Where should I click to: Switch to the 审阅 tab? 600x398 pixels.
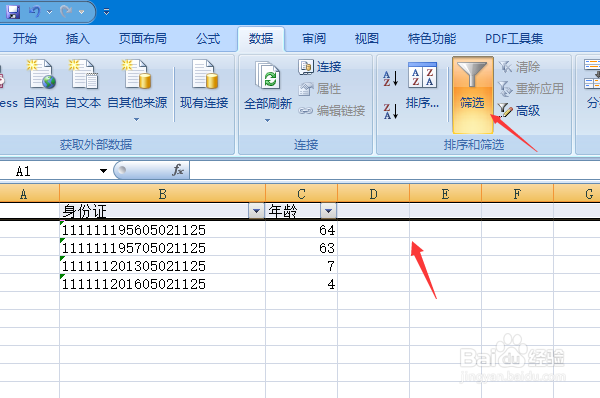pos(314,39)
